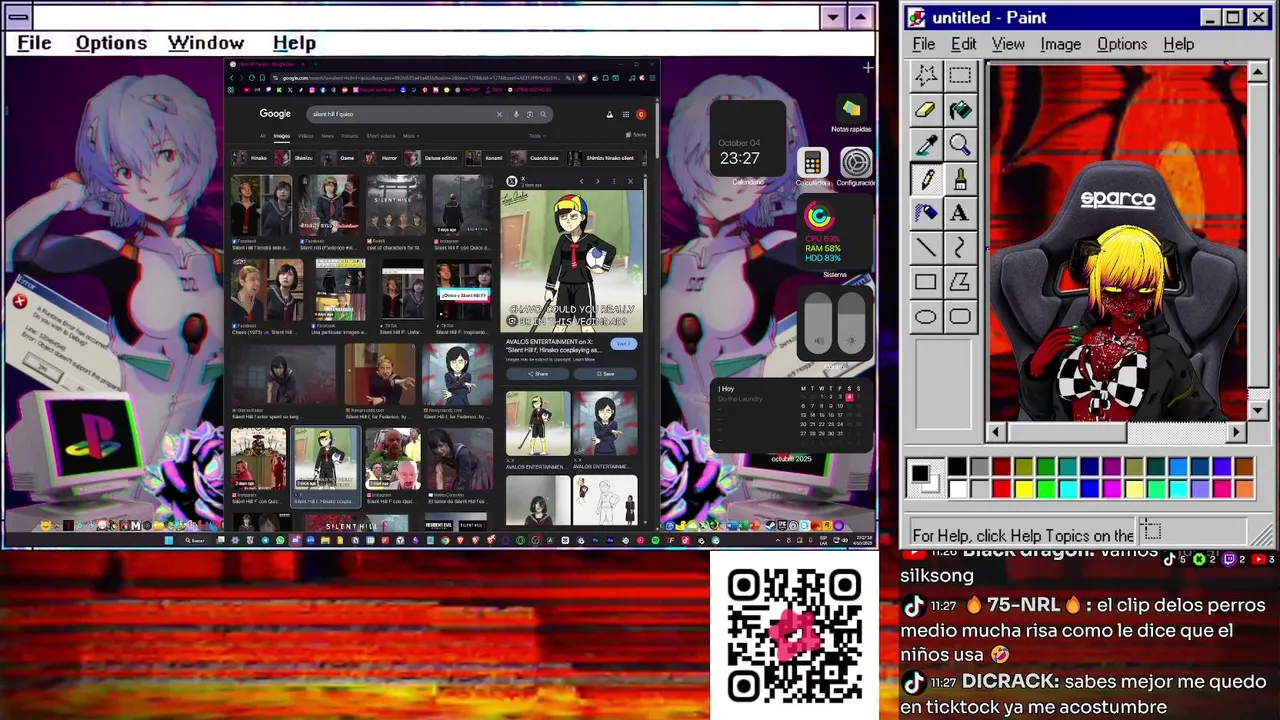Open Google Lens image search icon
Viewport: 1280px width, 720px height.
[529, 114]
